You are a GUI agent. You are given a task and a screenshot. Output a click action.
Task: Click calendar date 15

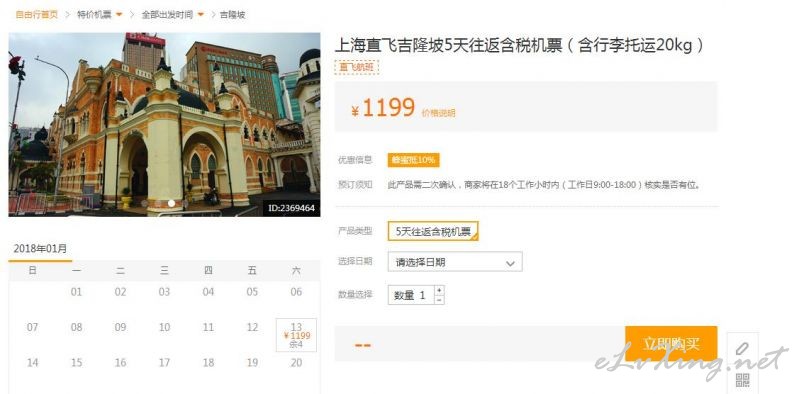point(76,363)
